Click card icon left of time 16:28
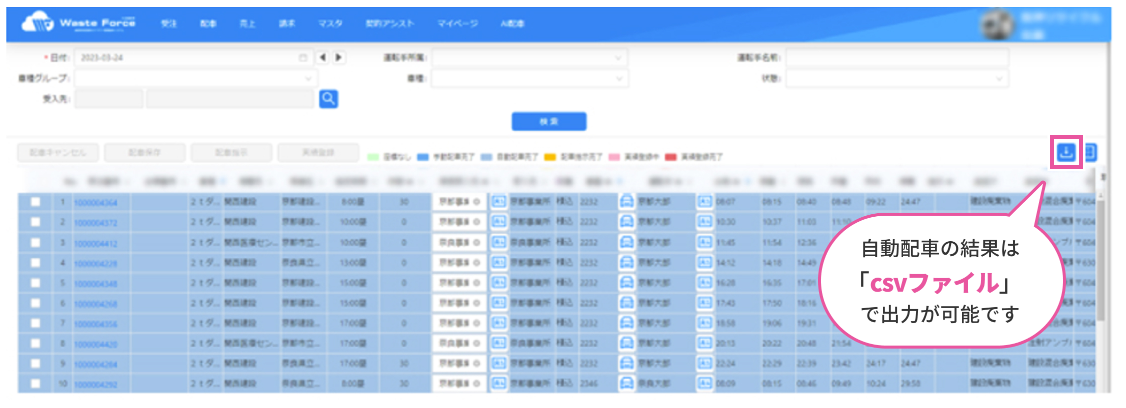Viewport: 1126px width, 408px height. [x=704, y=283]
